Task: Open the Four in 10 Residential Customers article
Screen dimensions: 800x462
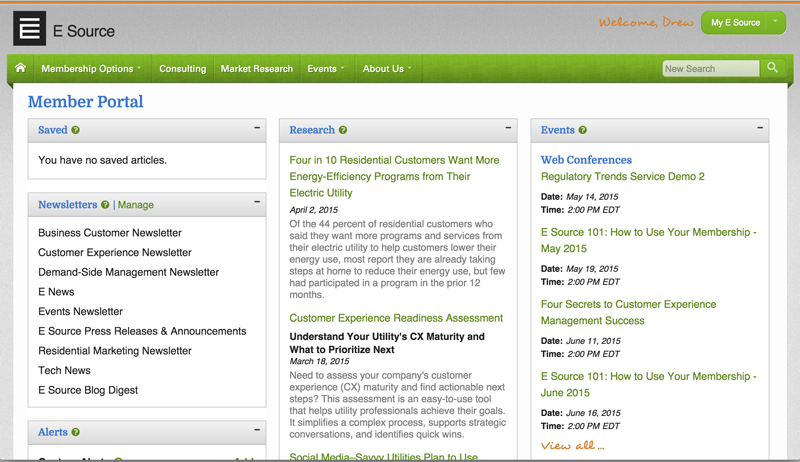Action: [394, 176]
